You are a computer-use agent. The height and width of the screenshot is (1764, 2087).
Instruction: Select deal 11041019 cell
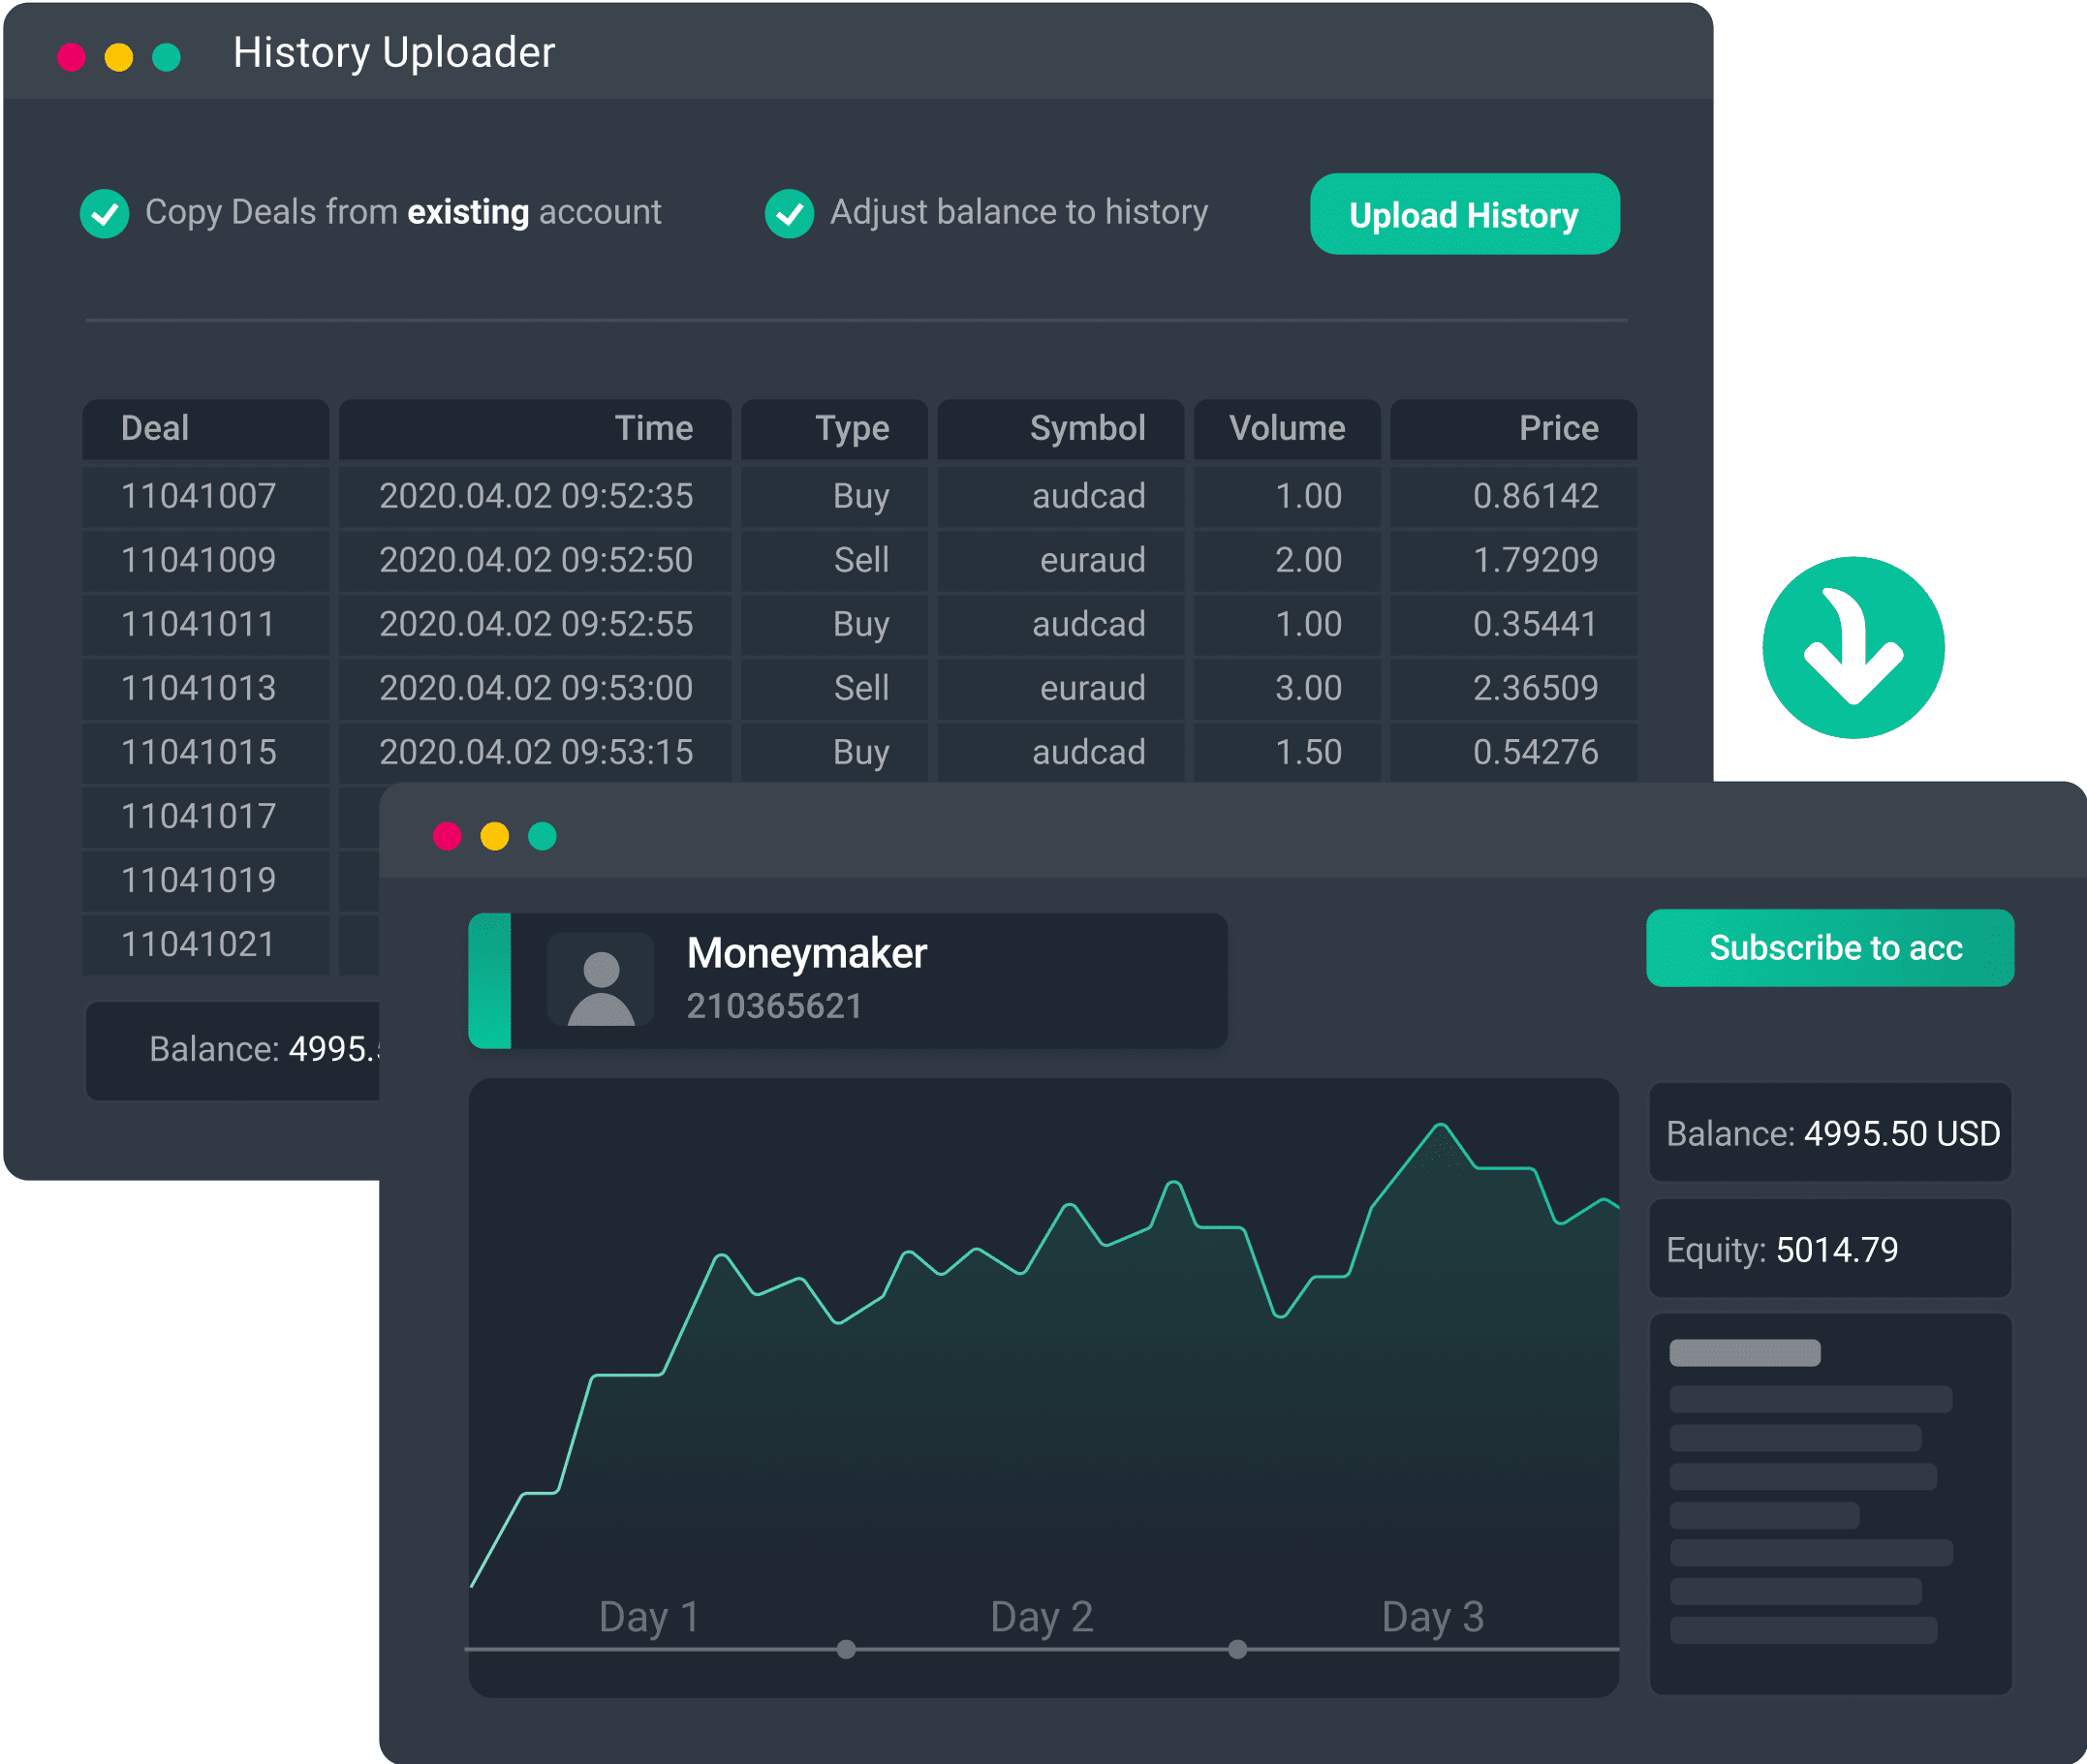click(205, 880)
